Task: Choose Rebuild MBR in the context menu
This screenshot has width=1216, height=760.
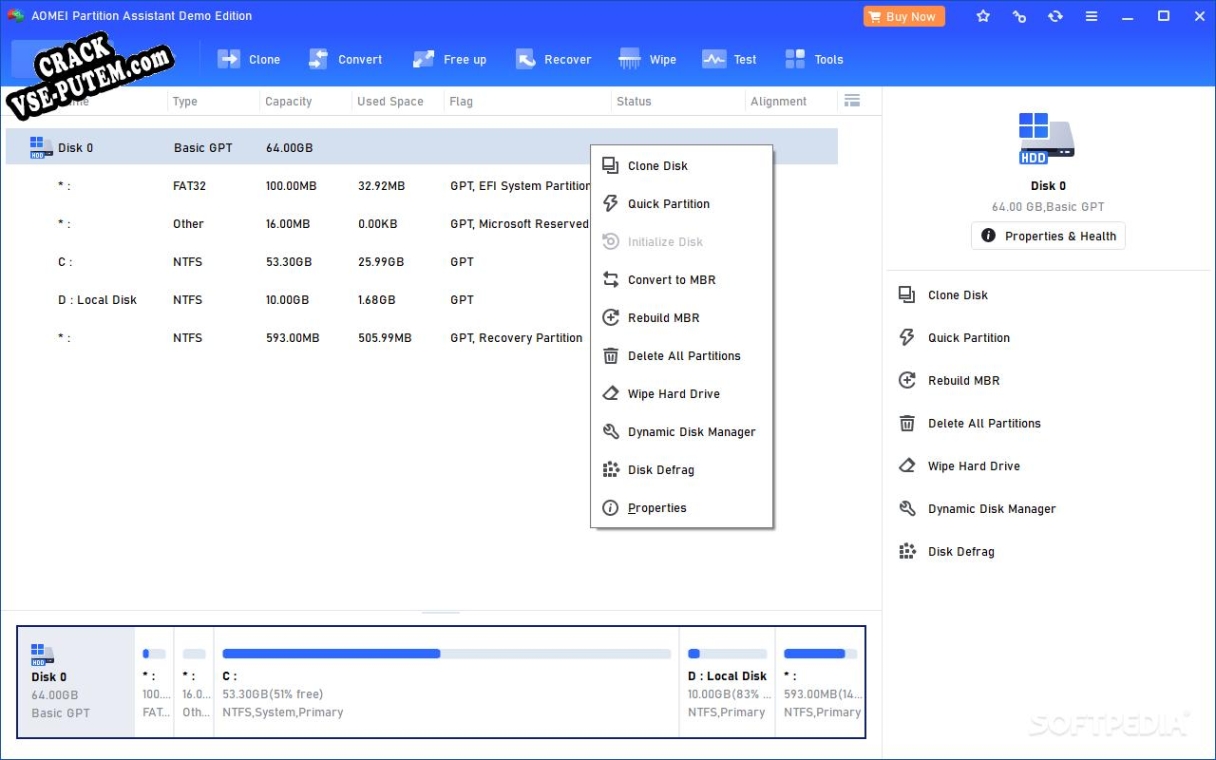Action: click(682, 318)
